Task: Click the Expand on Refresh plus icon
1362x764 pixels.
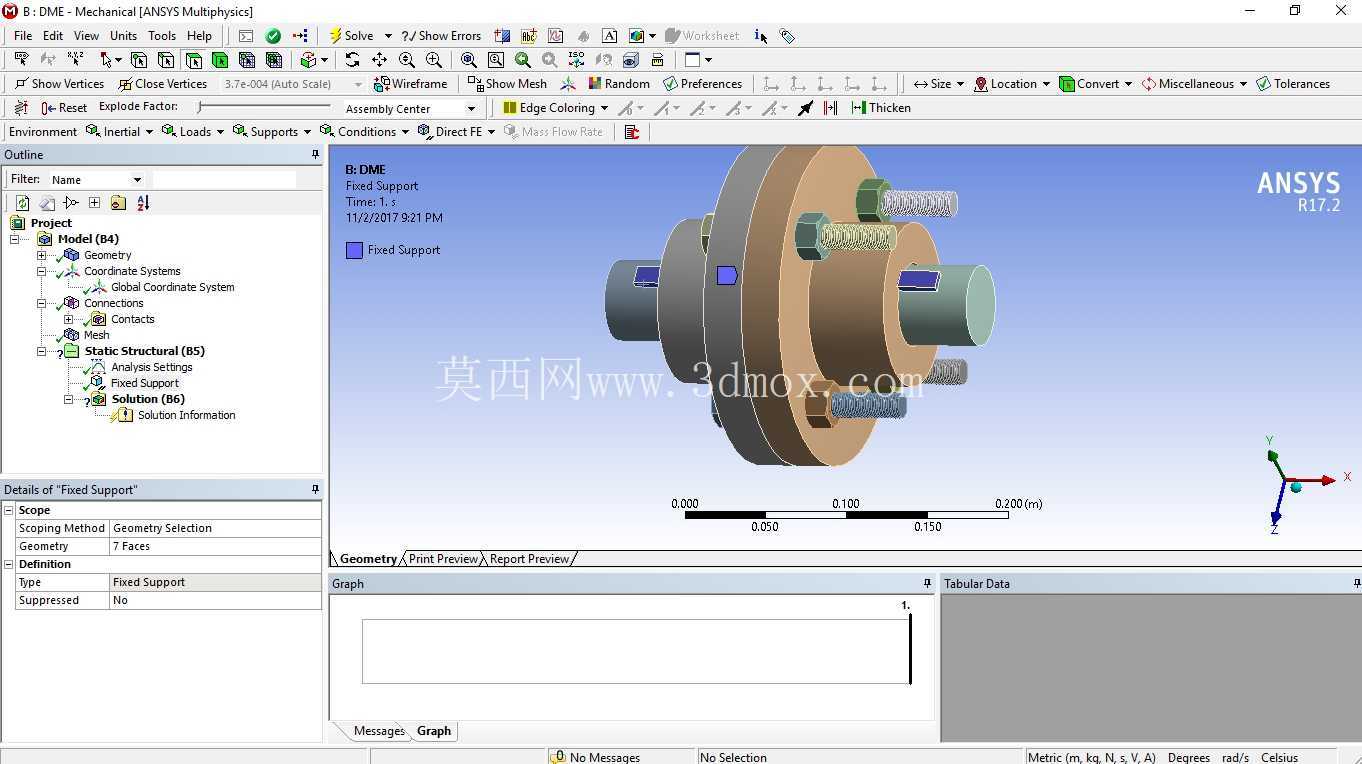Action: [94, 203]
